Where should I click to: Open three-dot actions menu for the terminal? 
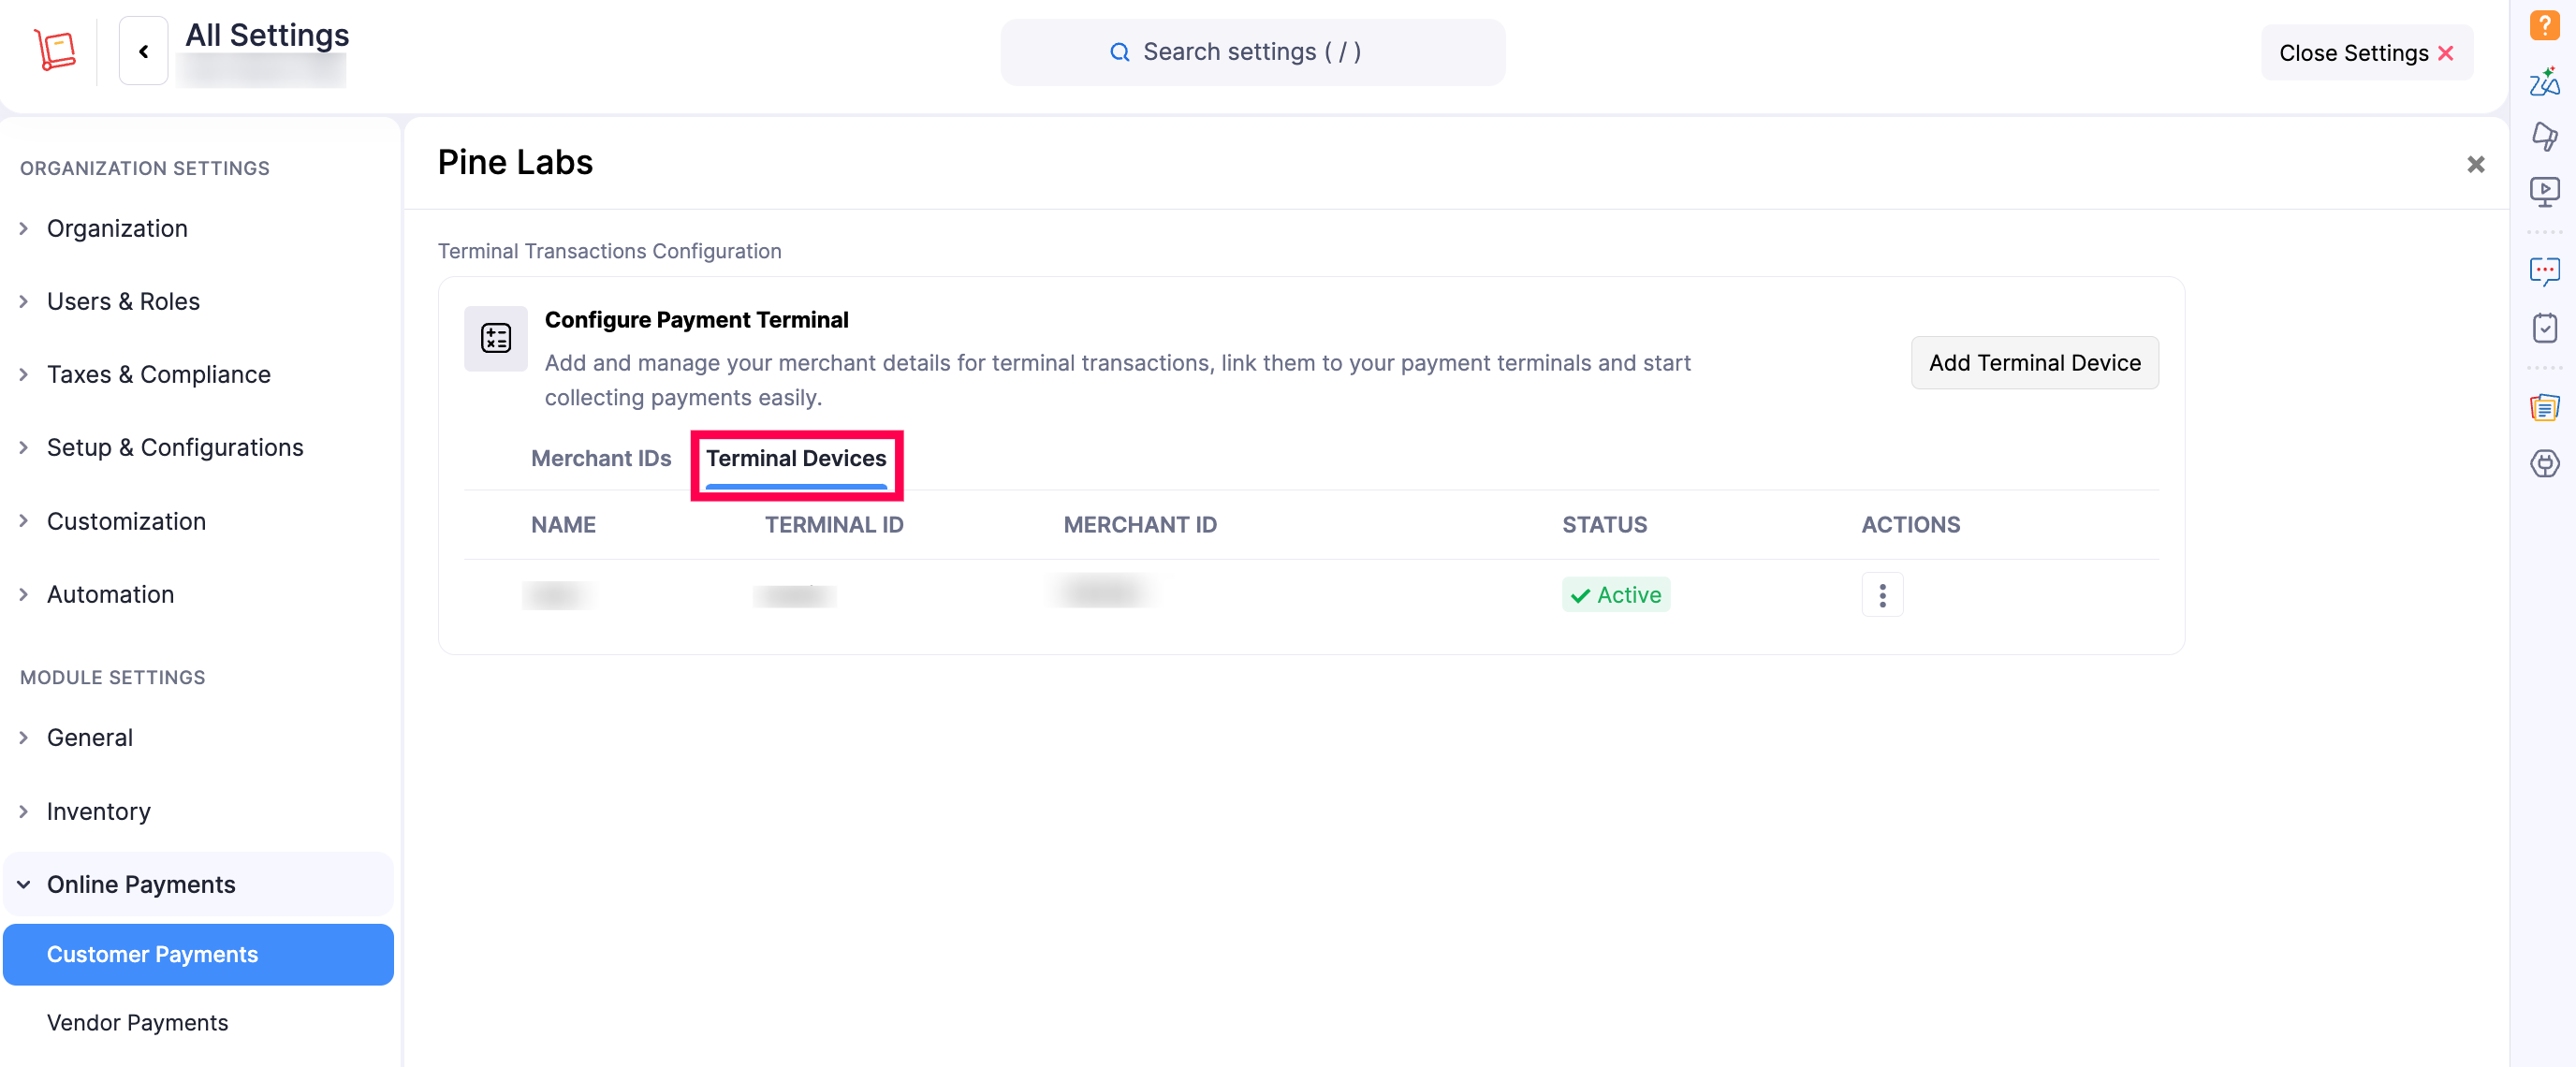1882,595
